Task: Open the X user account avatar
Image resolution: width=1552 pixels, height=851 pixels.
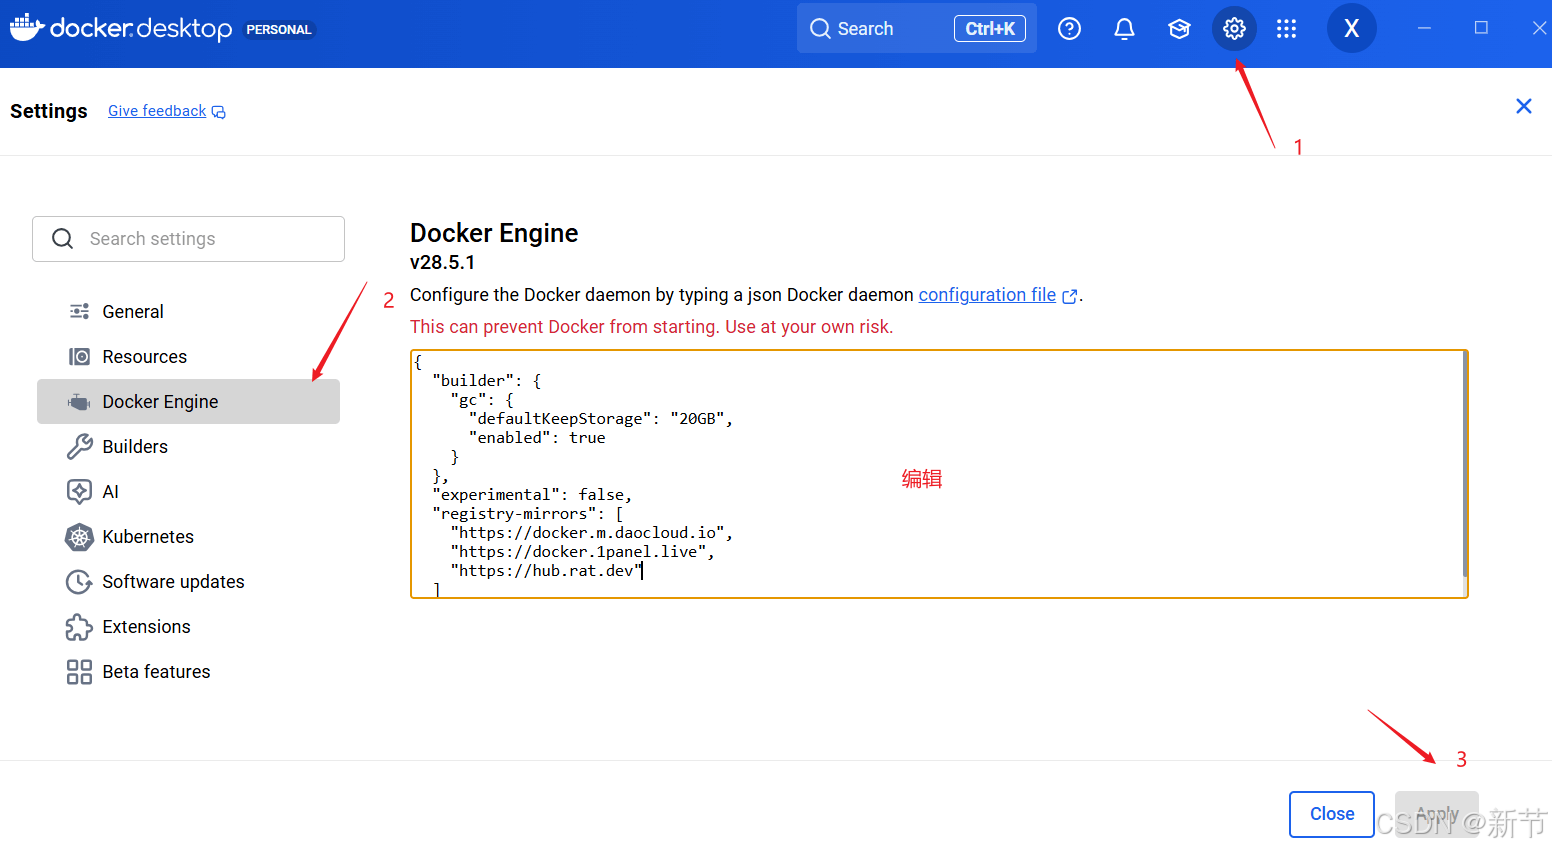Action: [x=1351, y=29]
